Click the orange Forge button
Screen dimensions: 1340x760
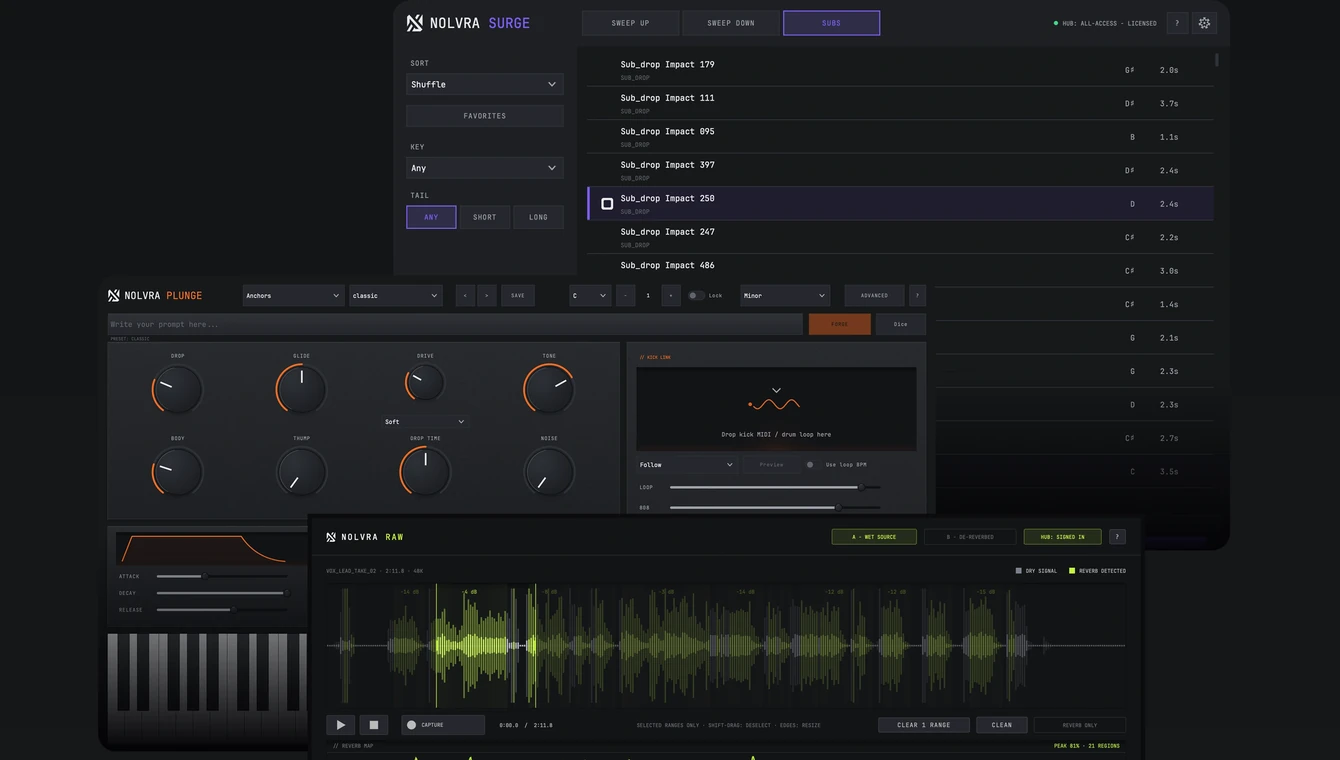click(x=840, y=324)
